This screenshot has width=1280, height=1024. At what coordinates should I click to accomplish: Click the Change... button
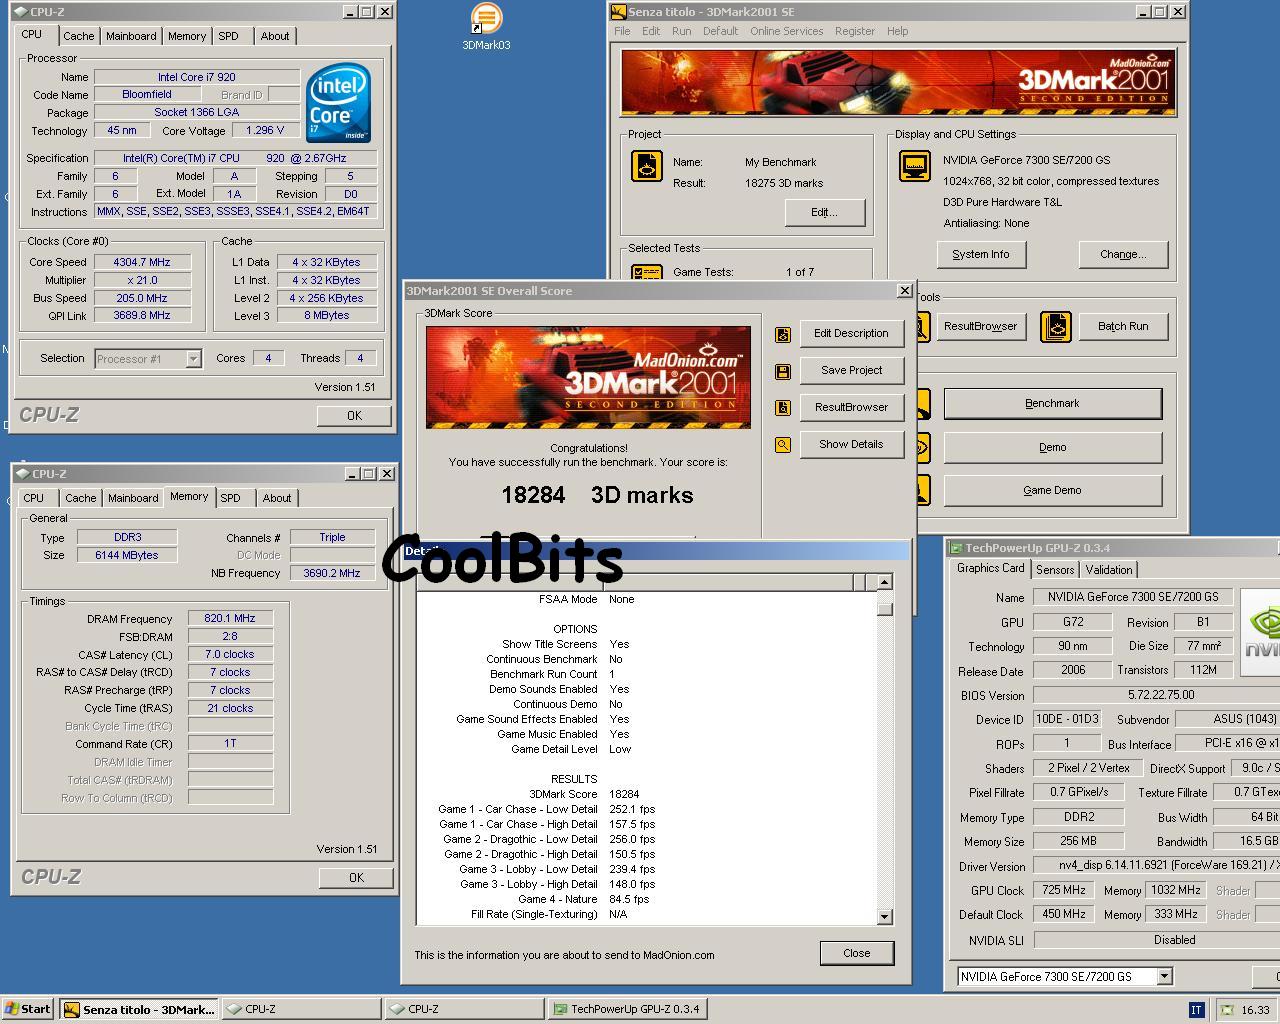[x=1123, y=254]
